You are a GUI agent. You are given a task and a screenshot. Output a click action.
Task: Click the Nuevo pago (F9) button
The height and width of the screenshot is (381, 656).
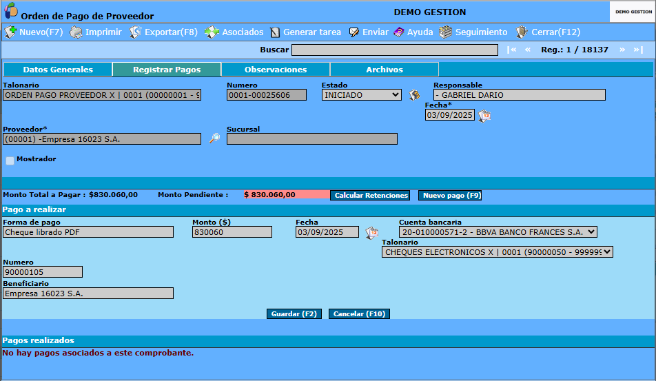[450, 195]
